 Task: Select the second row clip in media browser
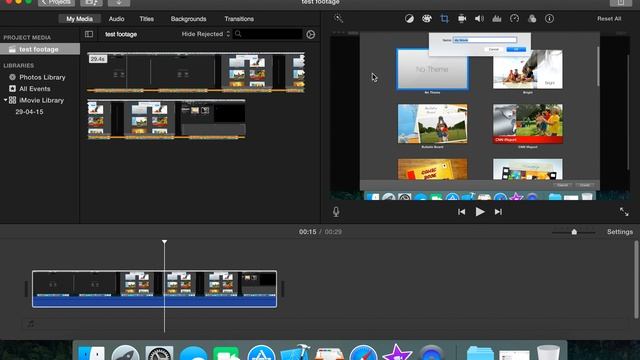tap(166, 119)
